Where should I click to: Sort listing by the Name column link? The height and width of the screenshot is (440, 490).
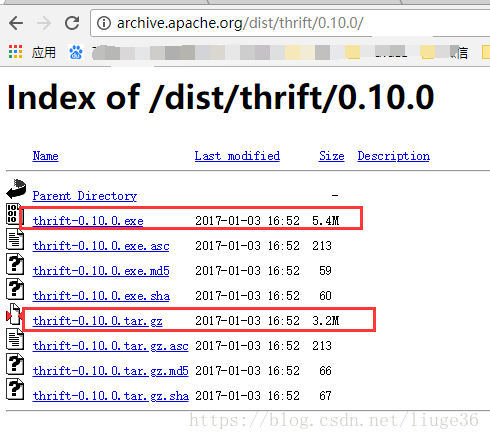[46, 156]
